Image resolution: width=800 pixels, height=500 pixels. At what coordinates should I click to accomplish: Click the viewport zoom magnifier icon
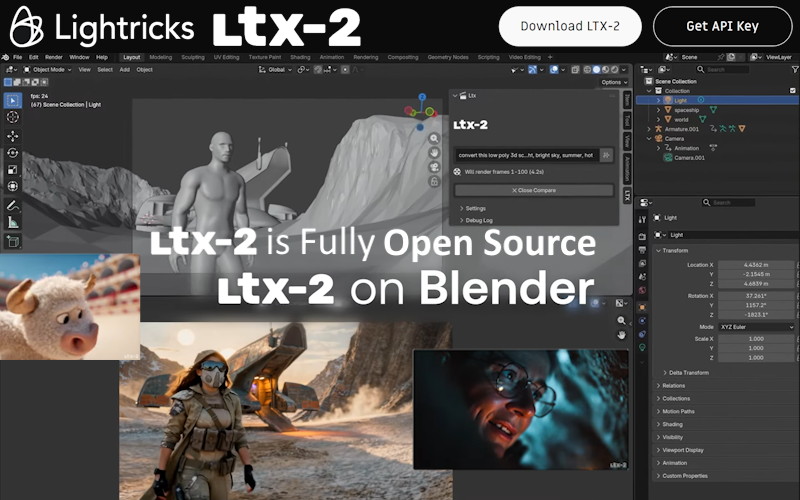(435, 139)
